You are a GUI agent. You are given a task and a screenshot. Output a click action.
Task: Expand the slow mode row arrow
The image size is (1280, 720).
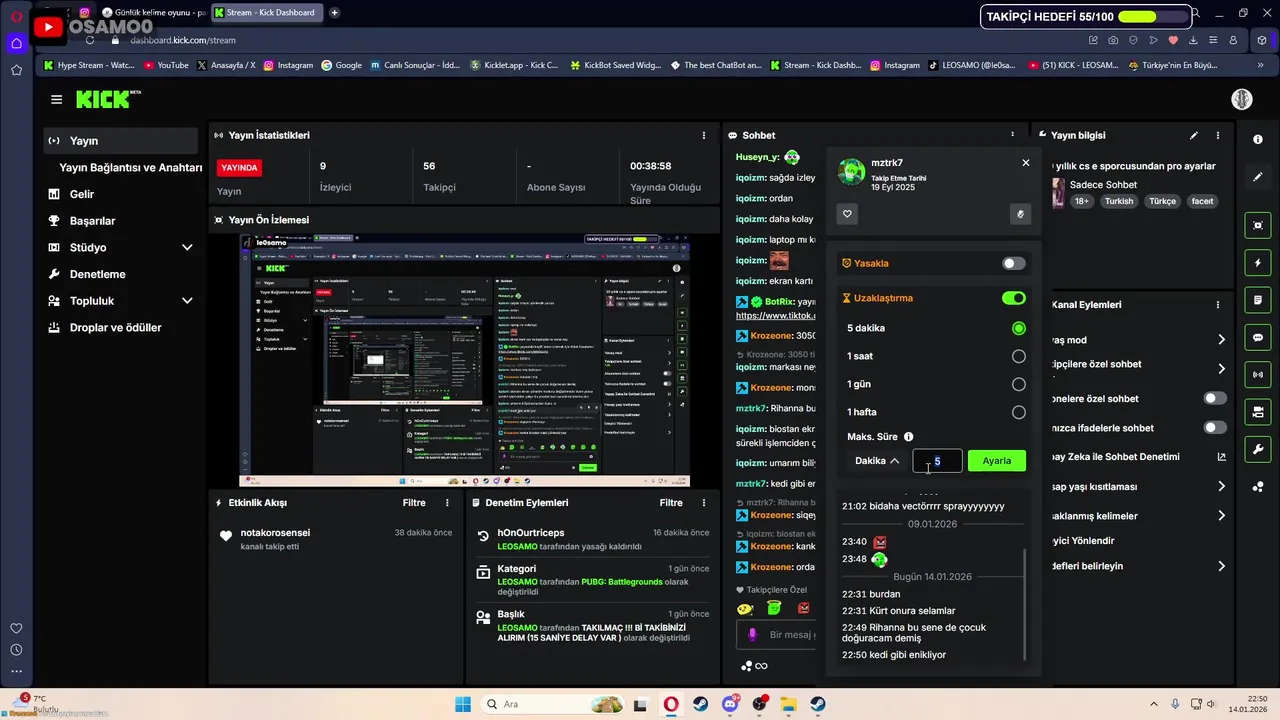point(1221,340)
